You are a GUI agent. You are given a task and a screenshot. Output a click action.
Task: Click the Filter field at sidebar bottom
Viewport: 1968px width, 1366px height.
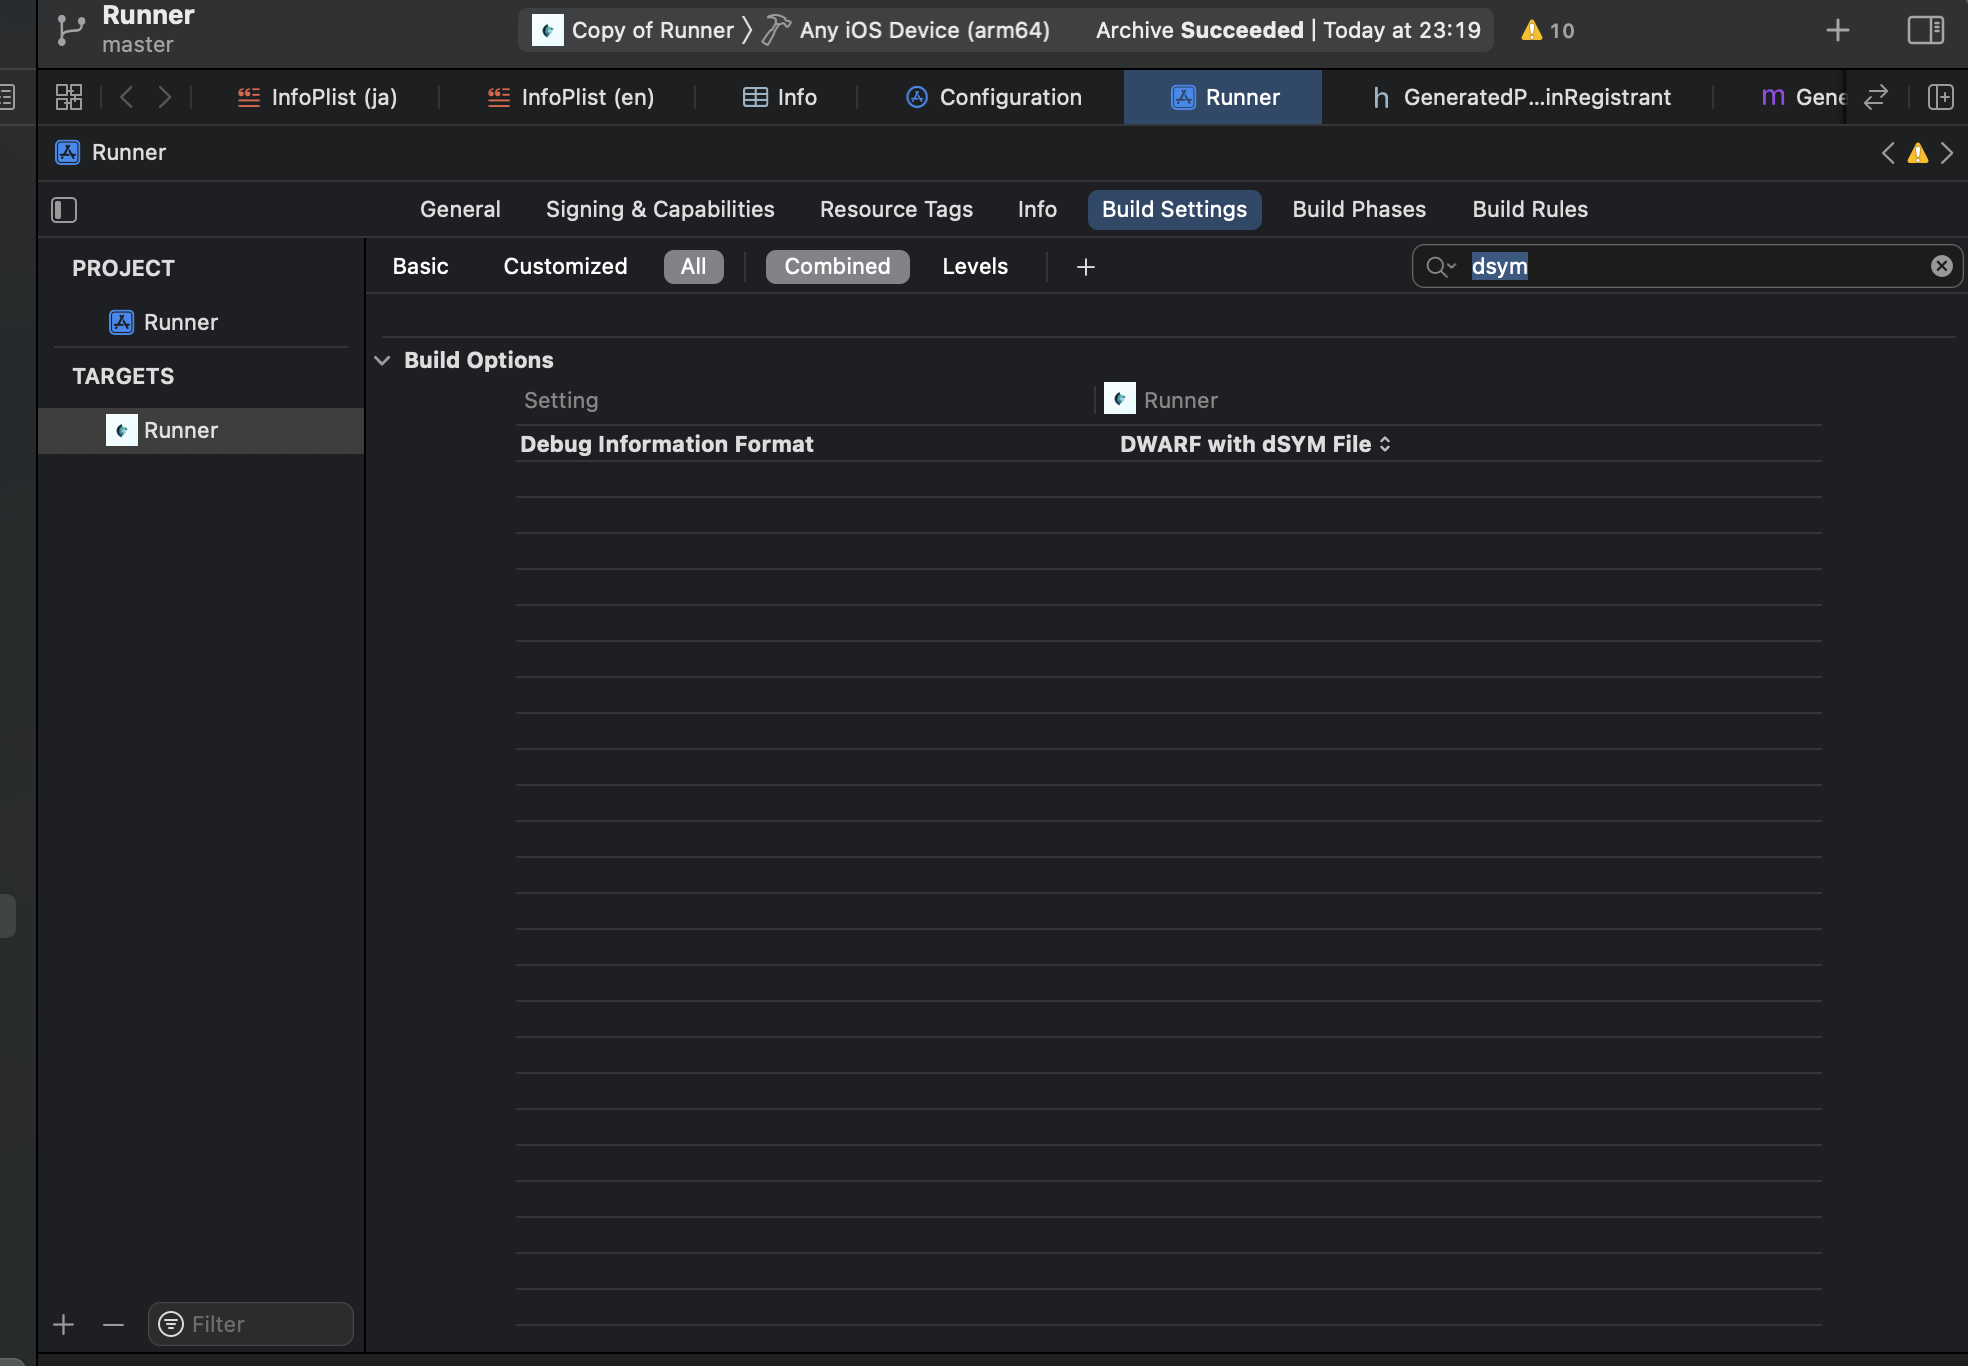(249, 1323)
